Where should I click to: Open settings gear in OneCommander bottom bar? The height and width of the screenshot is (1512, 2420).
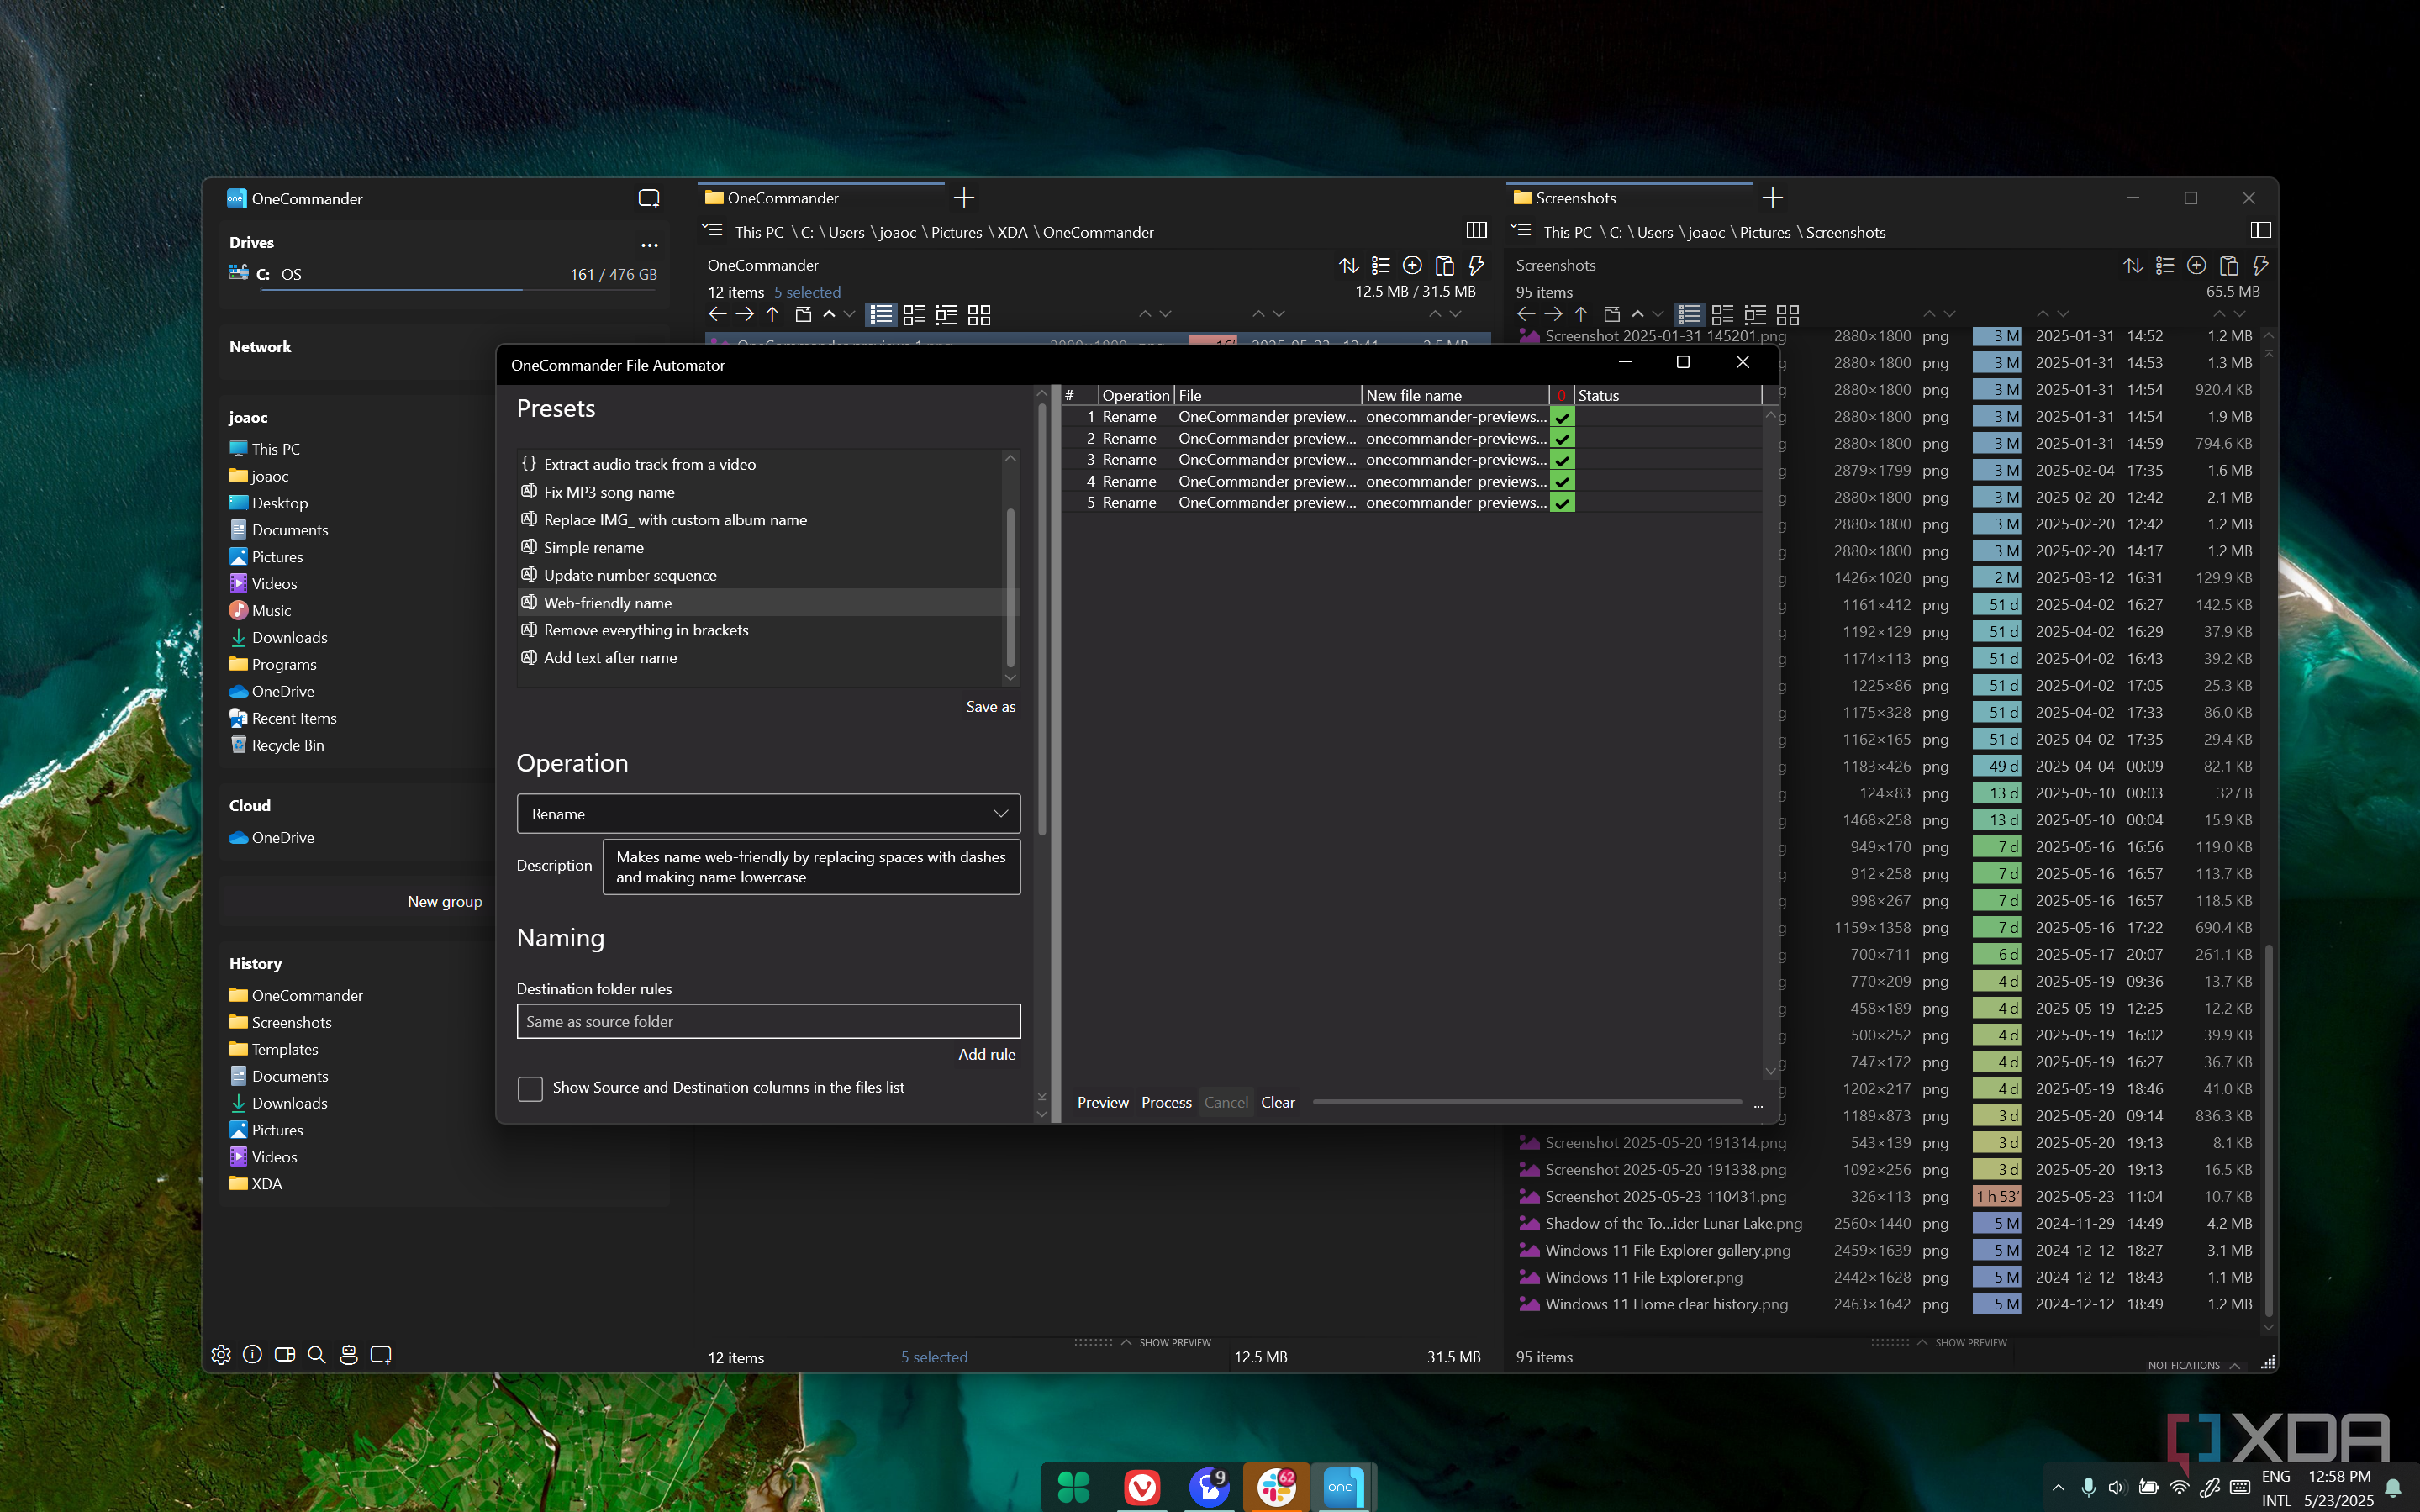point(221,1355)
